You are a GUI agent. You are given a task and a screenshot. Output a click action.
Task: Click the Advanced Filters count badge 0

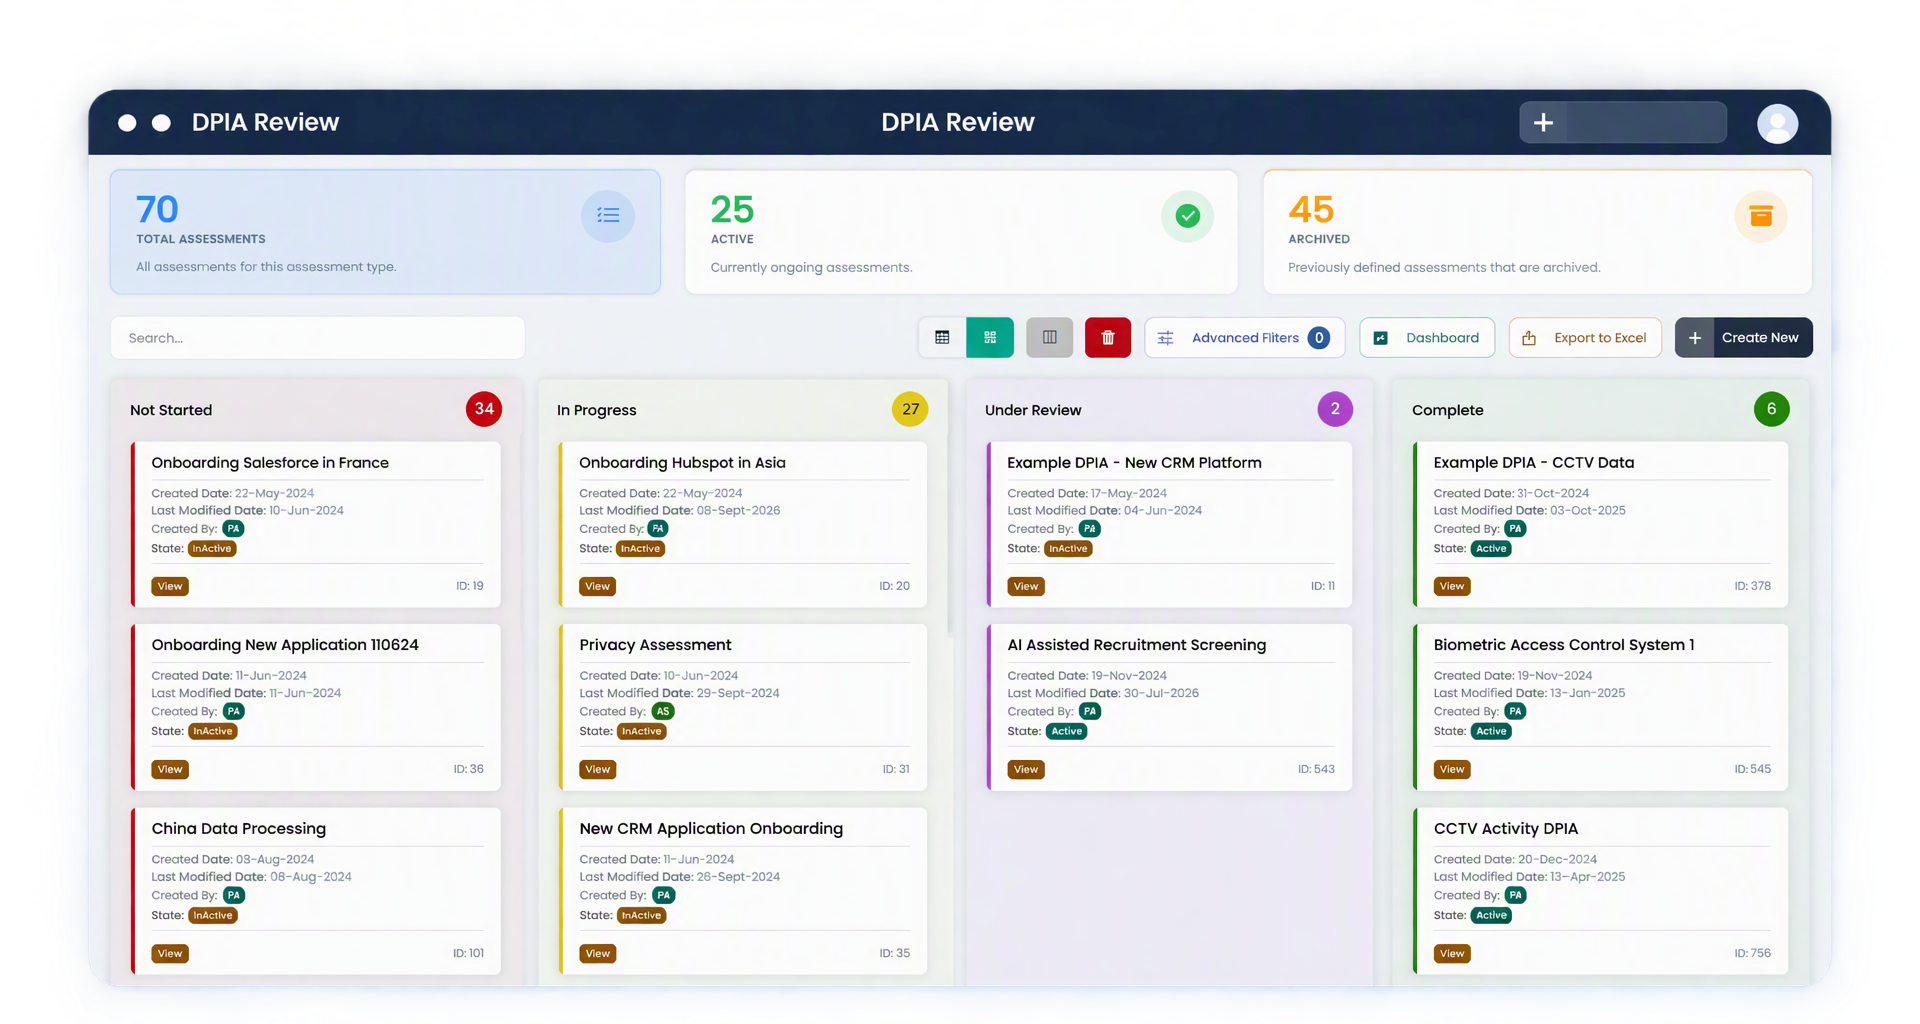(x=1319, y=338)
